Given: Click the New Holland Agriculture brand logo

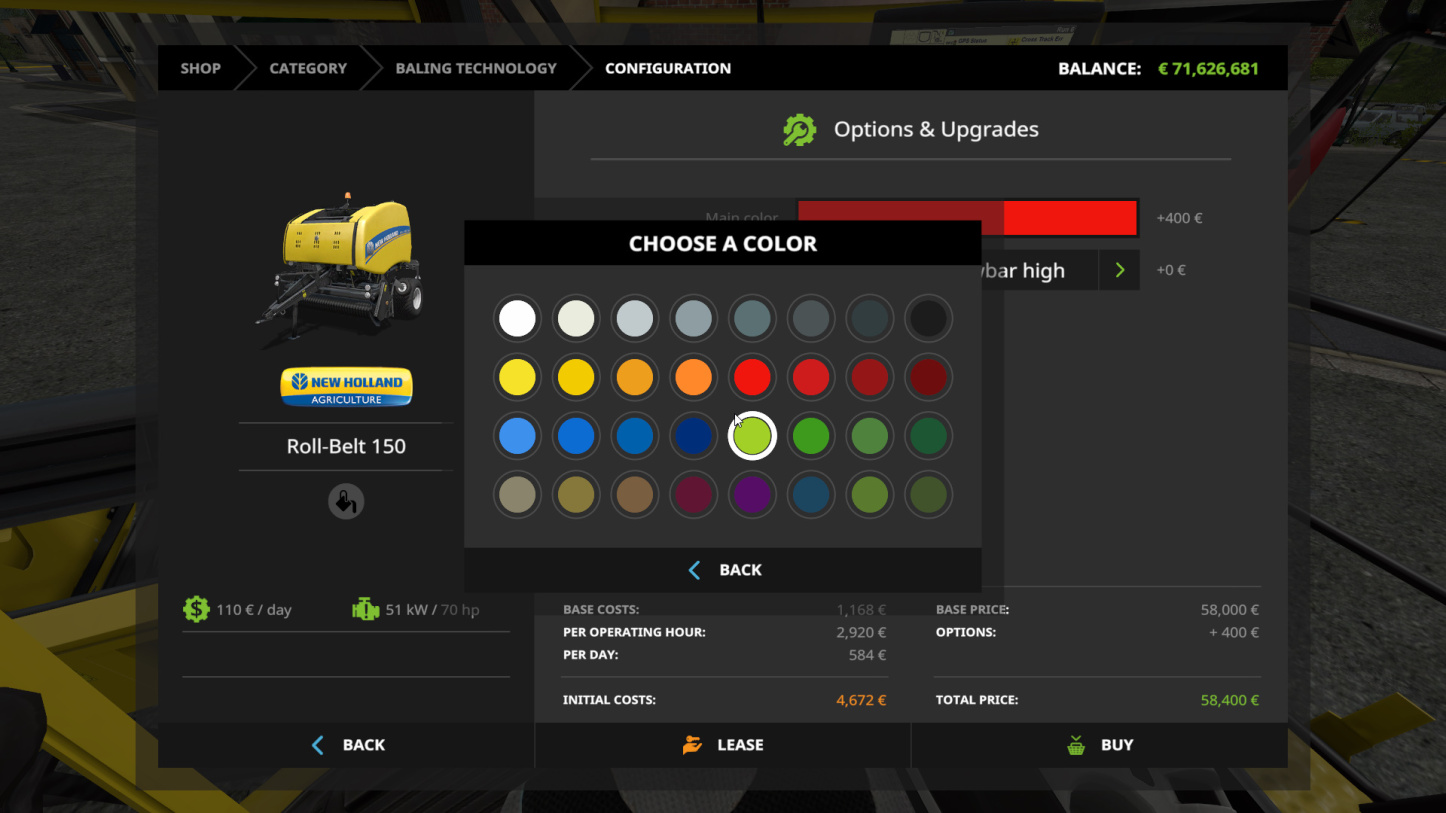Looking at the screenshot, I should coord(346,387).
